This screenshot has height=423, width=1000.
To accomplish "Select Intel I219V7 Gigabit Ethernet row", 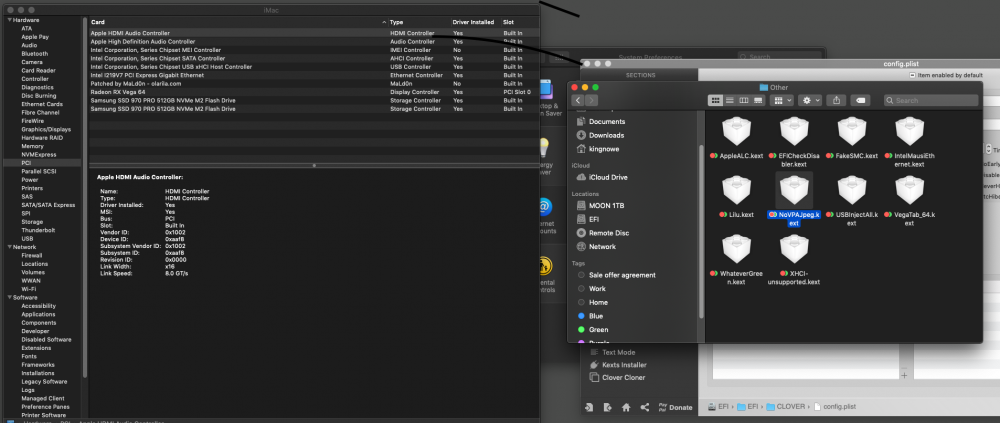I will coord(314,75).
